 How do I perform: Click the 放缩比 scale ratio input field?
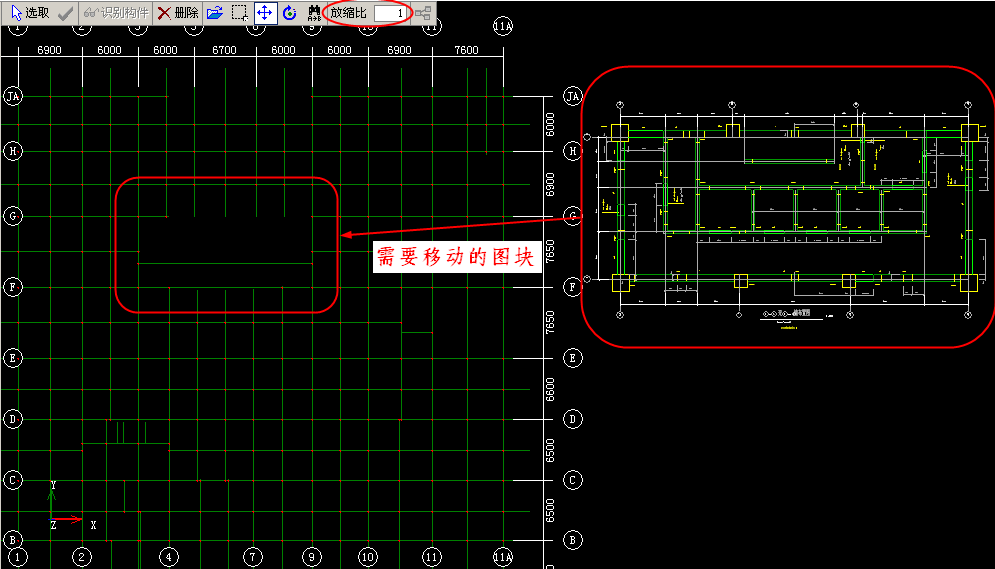(x=390, y=13)
